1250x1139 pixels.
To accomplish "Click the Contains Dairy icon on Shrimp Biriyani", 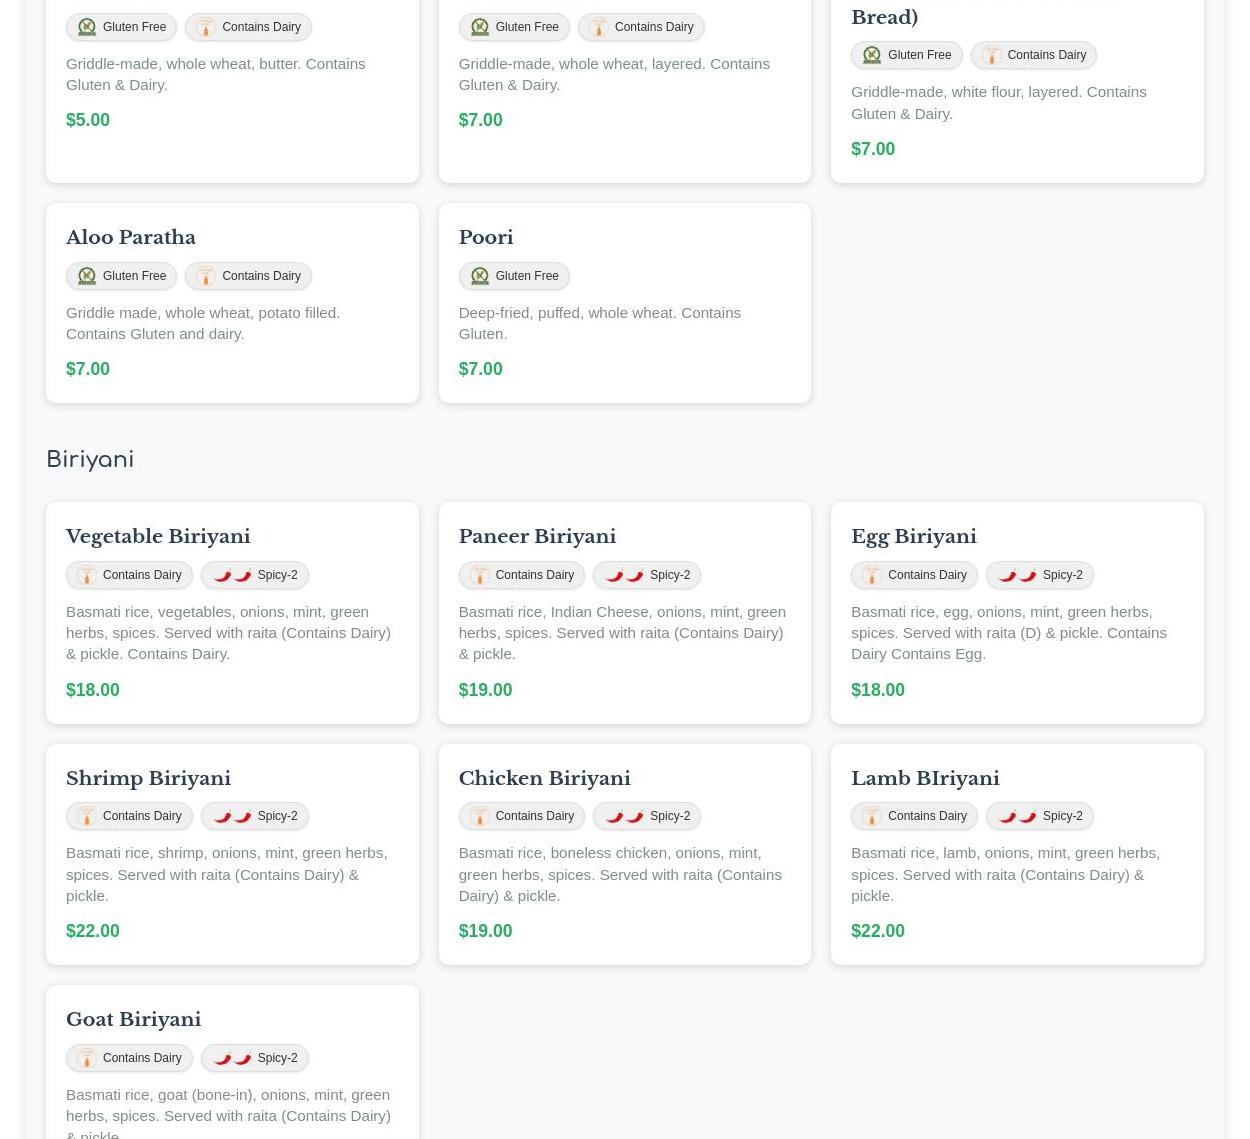I will [x=87, y=816].
